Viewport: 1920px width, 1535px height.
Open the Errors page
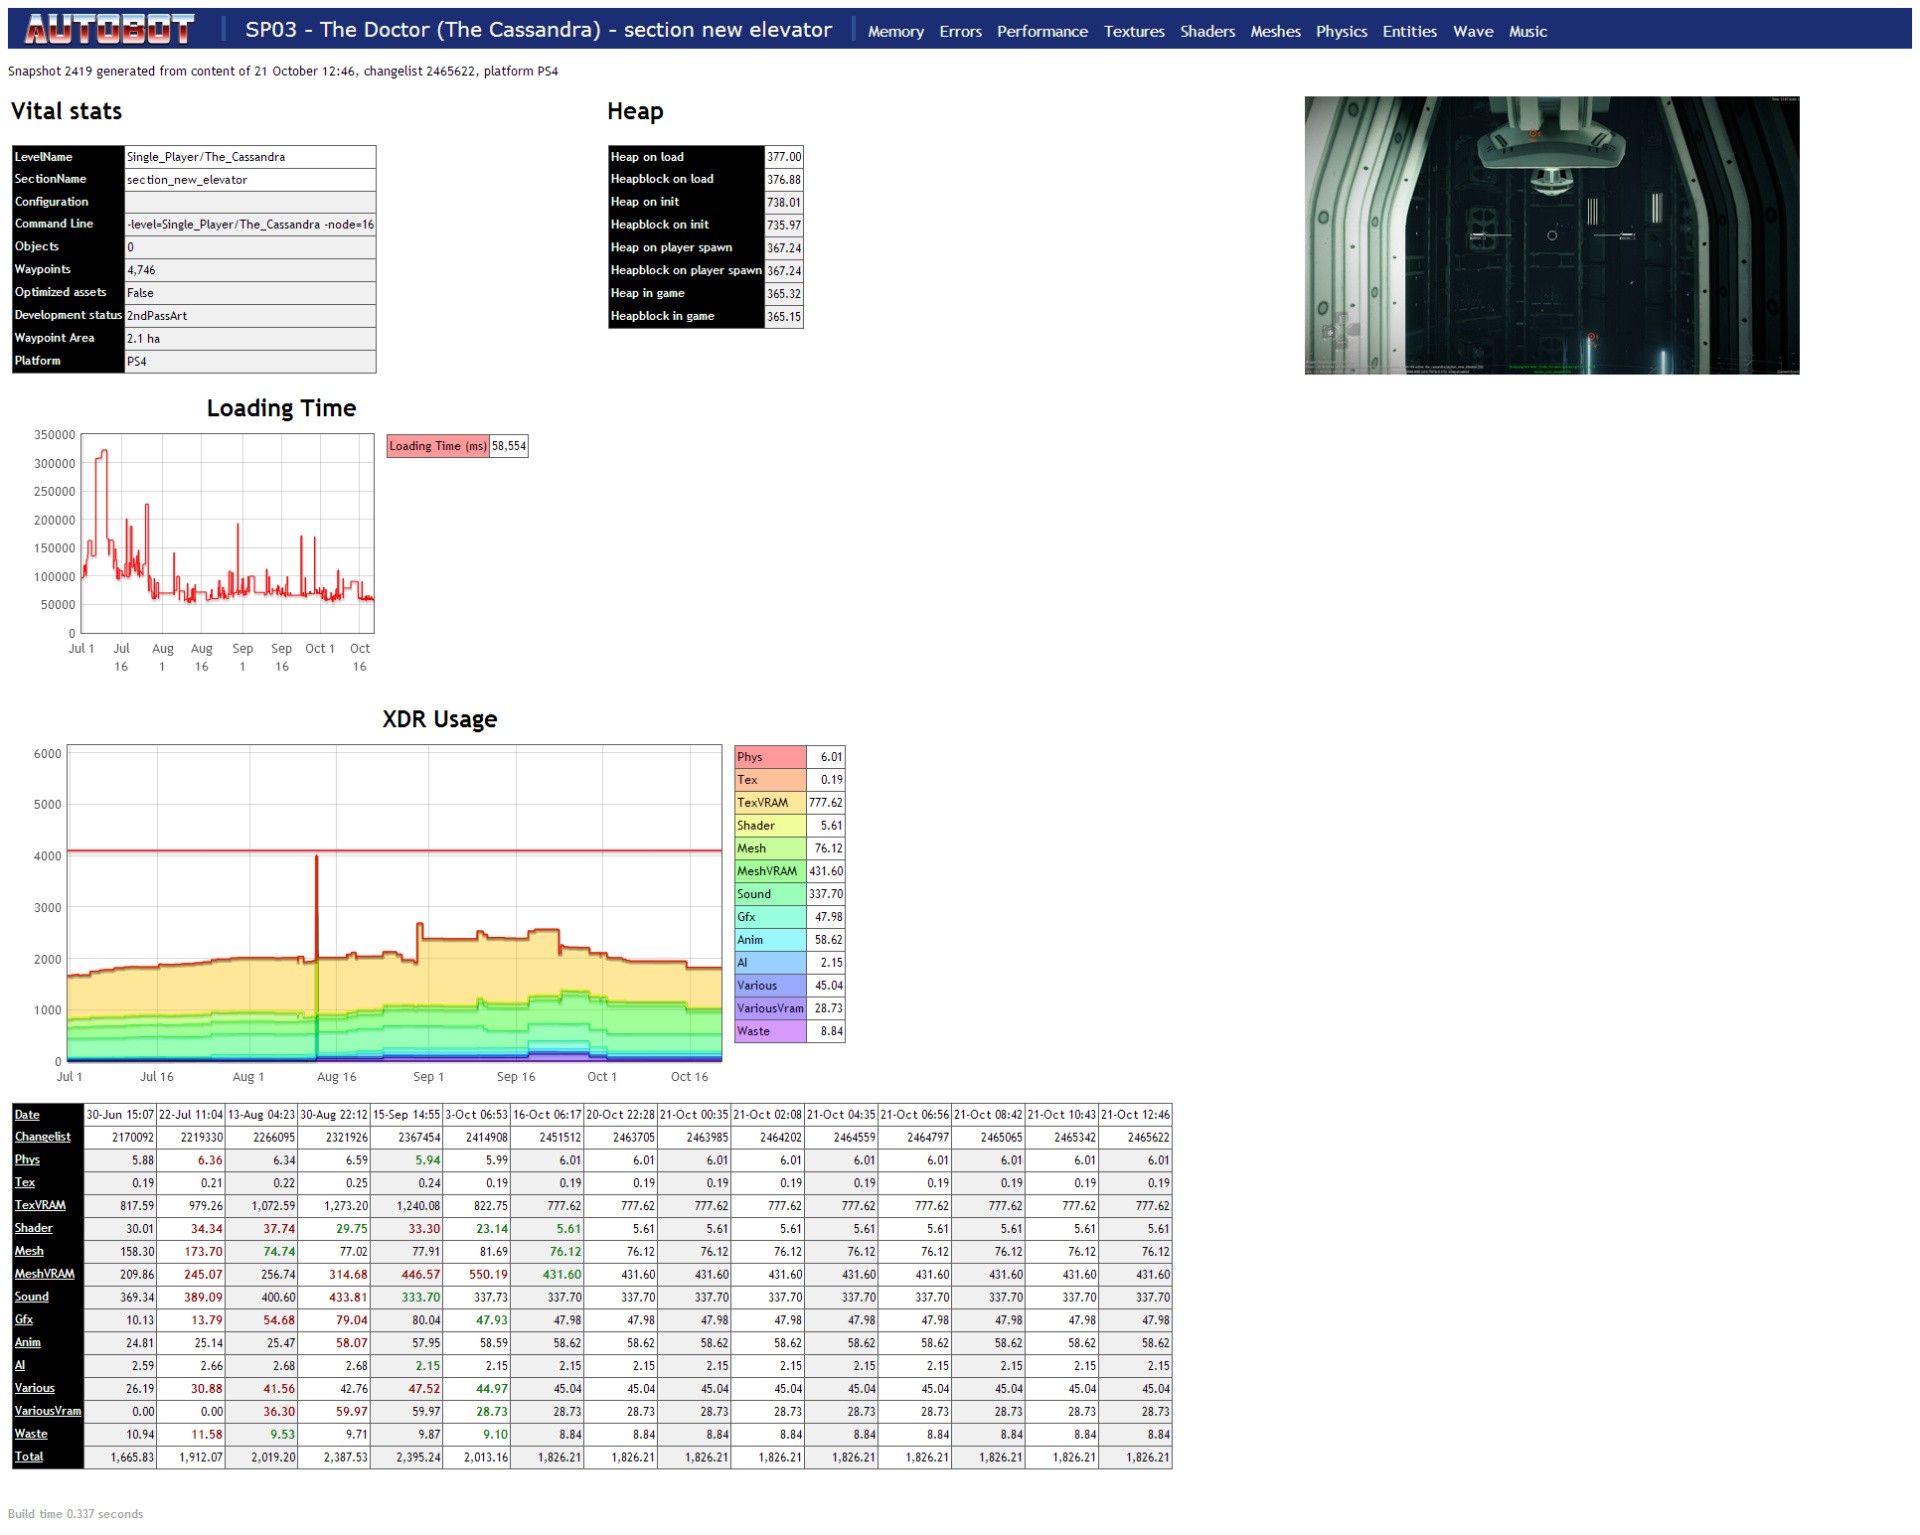tap(960, 31)
